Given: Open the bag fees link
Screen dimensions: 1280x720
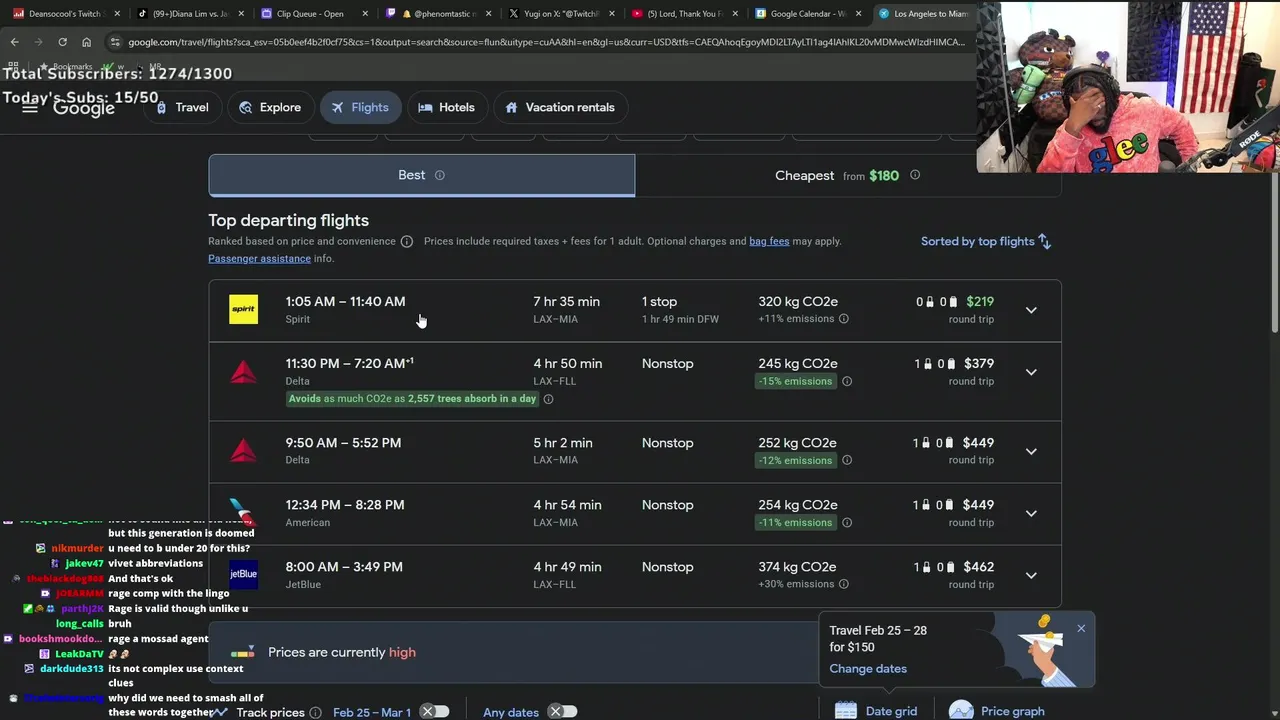Looking at the screenshot, I should 769,241.
